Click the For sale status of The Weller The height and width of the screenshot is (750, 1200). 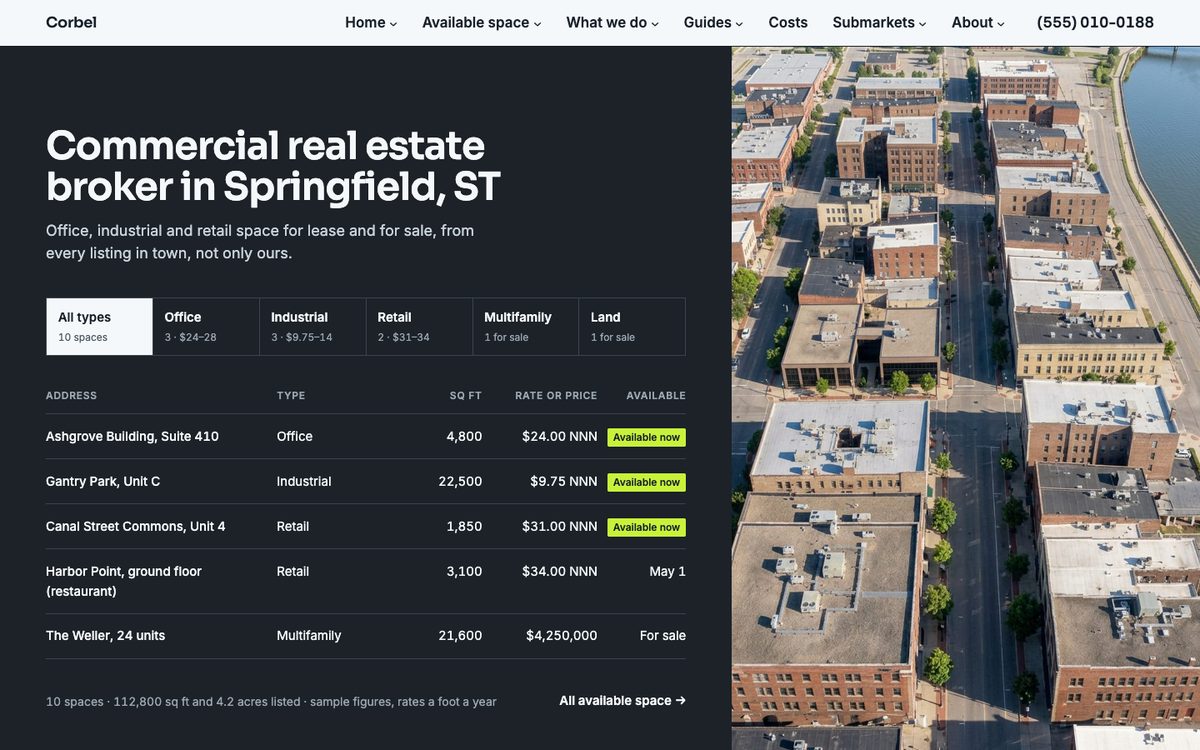point(663,635)
